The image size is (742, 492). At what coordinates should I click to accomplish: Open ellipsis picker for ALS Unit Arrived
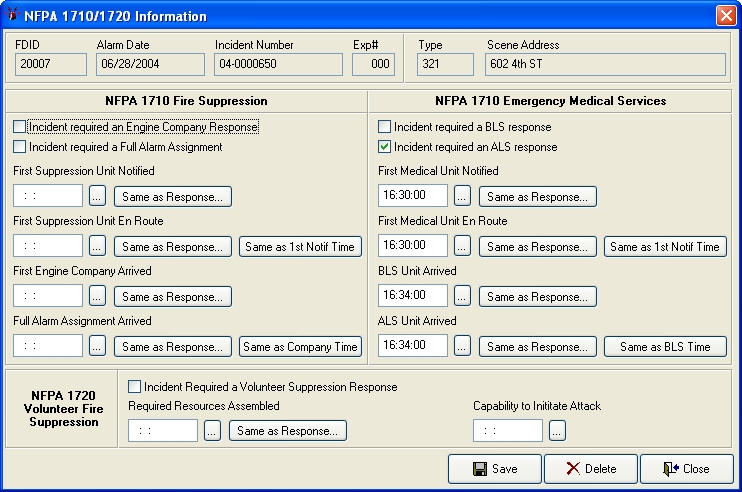(x=462, y=346)
